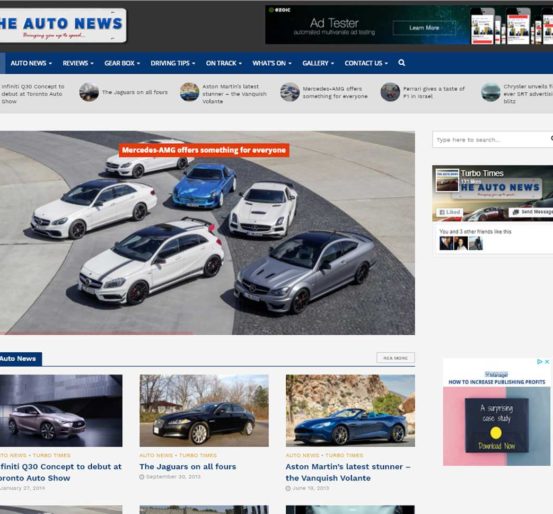This screenshot has width=553, height=514.
Task: Open article 'The Jaguars on all fours' headline
Action: tap(188, 466)
